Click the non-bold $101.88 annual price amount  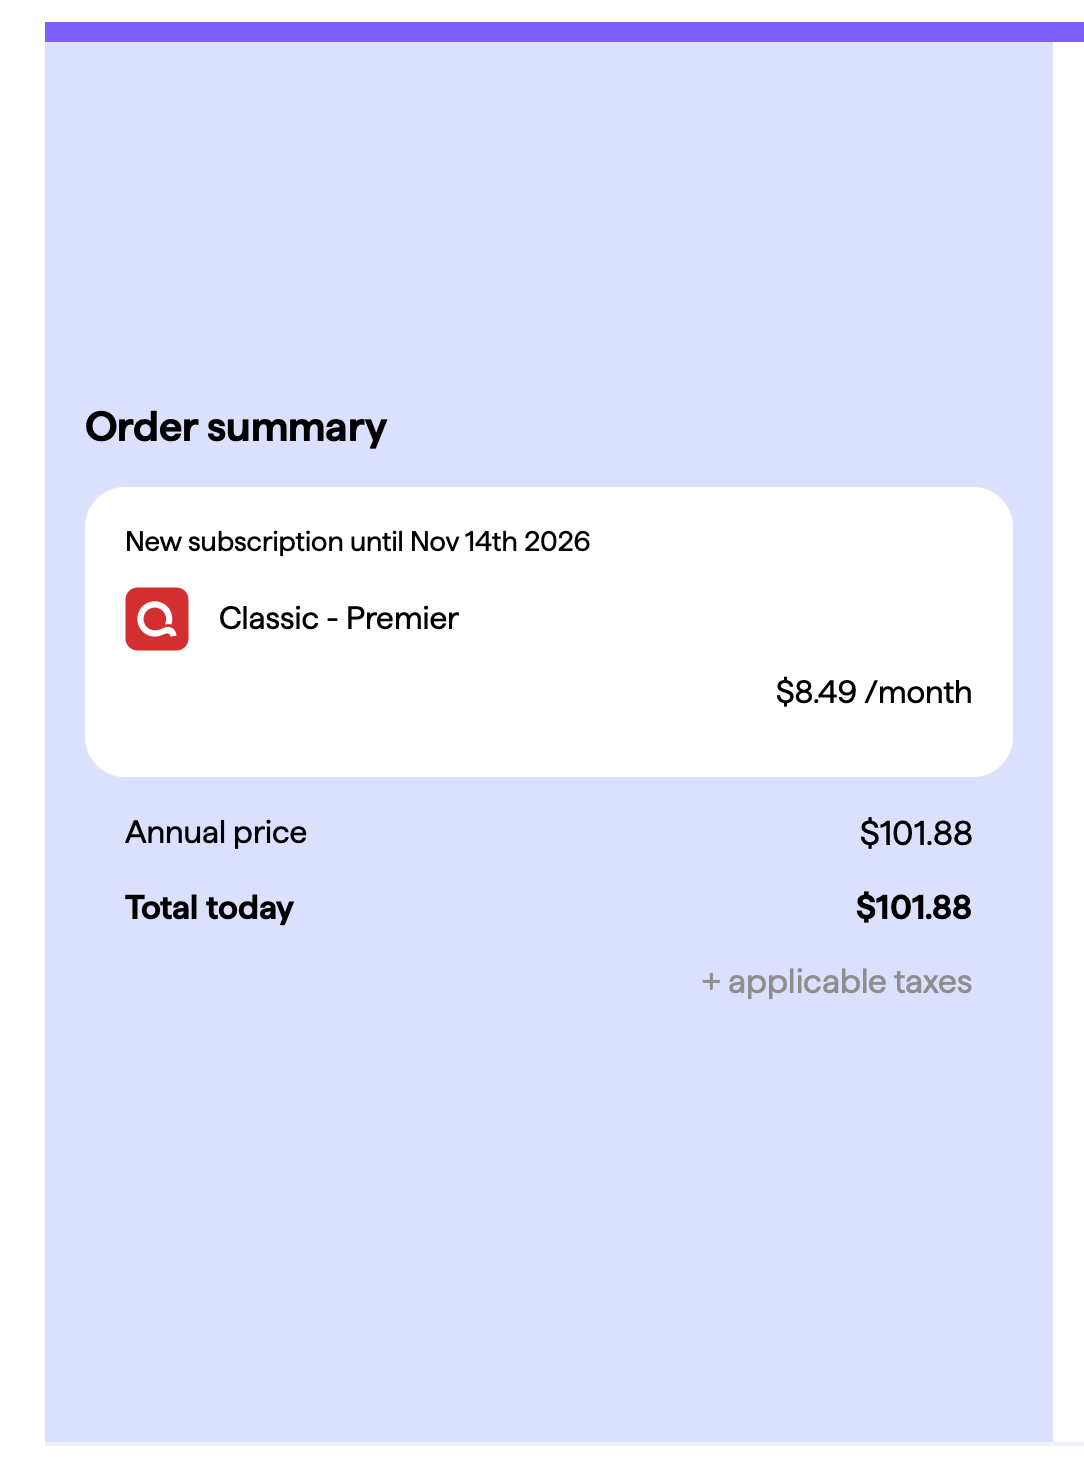(916, 833)
